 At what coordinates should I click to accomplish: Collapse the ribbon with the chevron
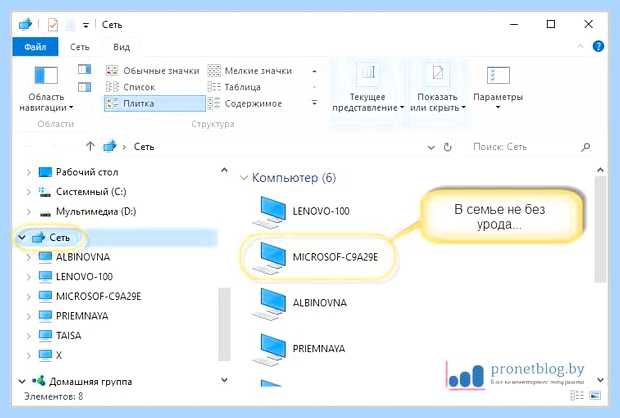point(580,47)
